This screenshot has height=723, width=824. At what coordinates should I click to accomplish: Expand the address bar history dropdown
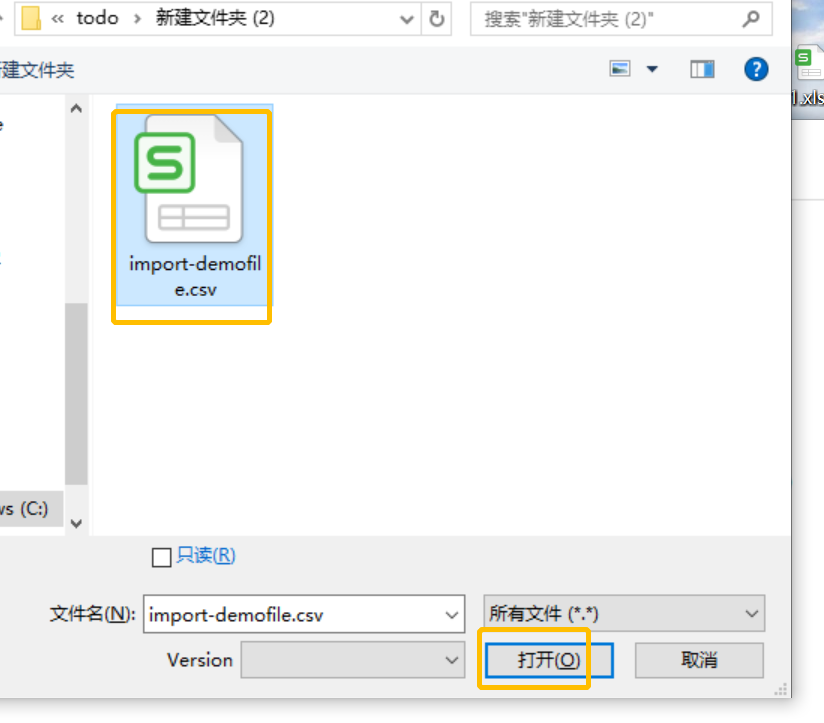406,19
